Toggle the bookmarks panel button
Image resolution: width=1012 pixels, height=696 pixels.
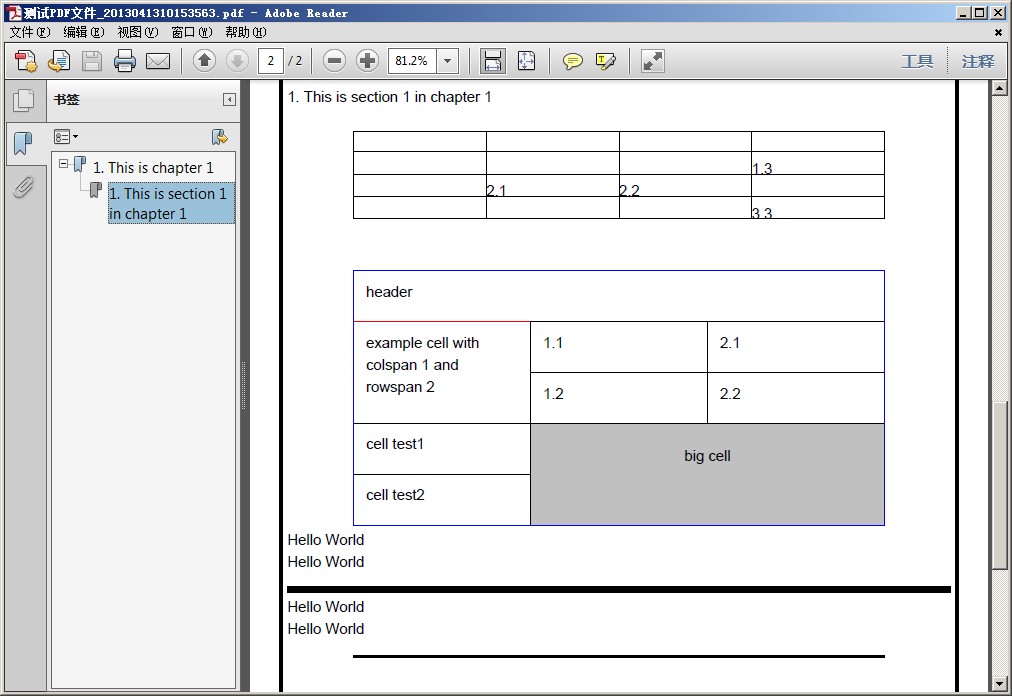[x=22, y=143]
